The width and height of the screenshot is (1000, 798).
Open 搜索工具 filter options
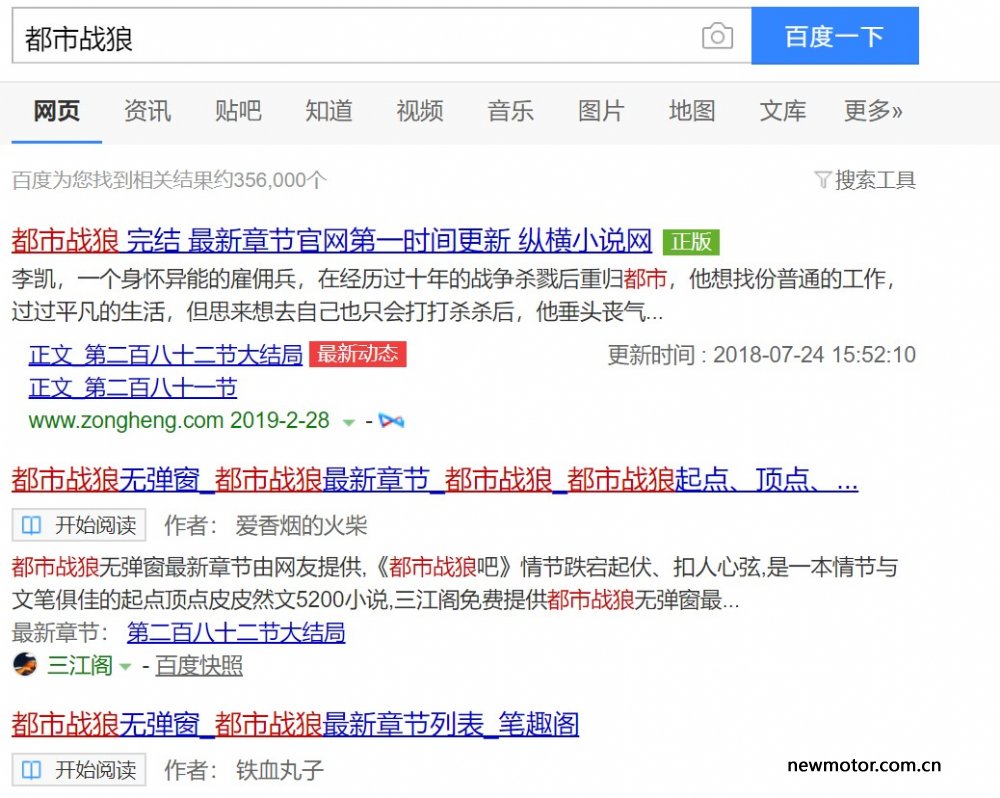pyautogui.click(x=875, y=181)
